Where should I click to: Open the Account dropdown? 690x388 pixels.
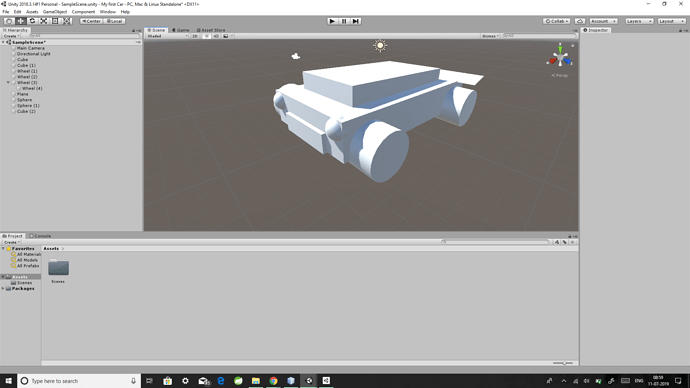coord(603,21)
